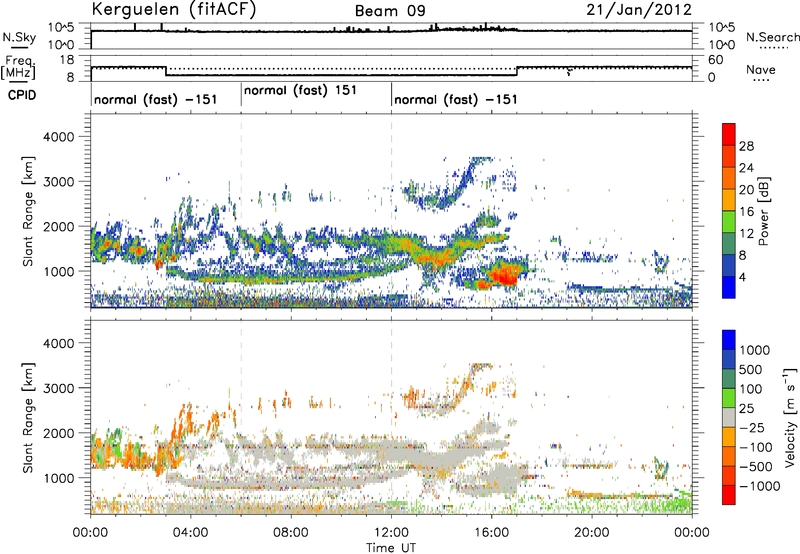Image resolution: width=800 pixels, height=554 pixels.
Task: Click the 'Freq. [MHz]' label
Action: tap(18, 68)
